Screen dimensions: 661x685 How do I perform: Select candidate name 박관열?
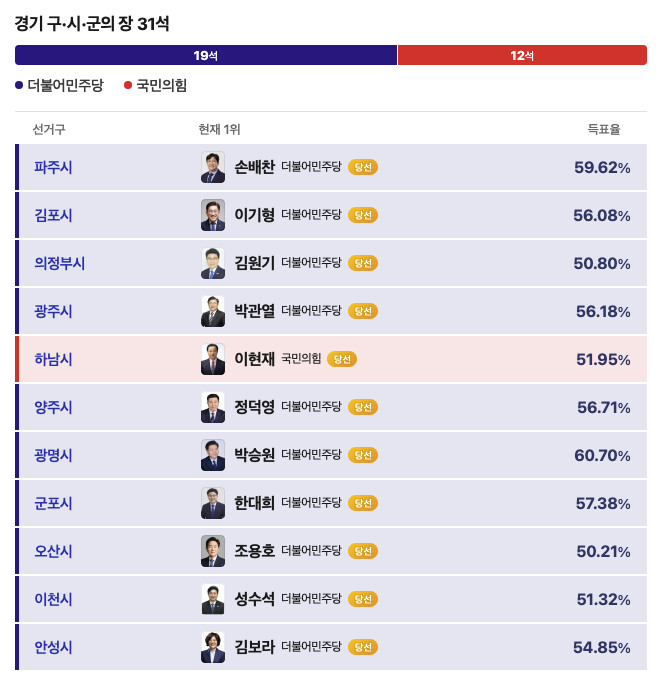tap(254, 311)
